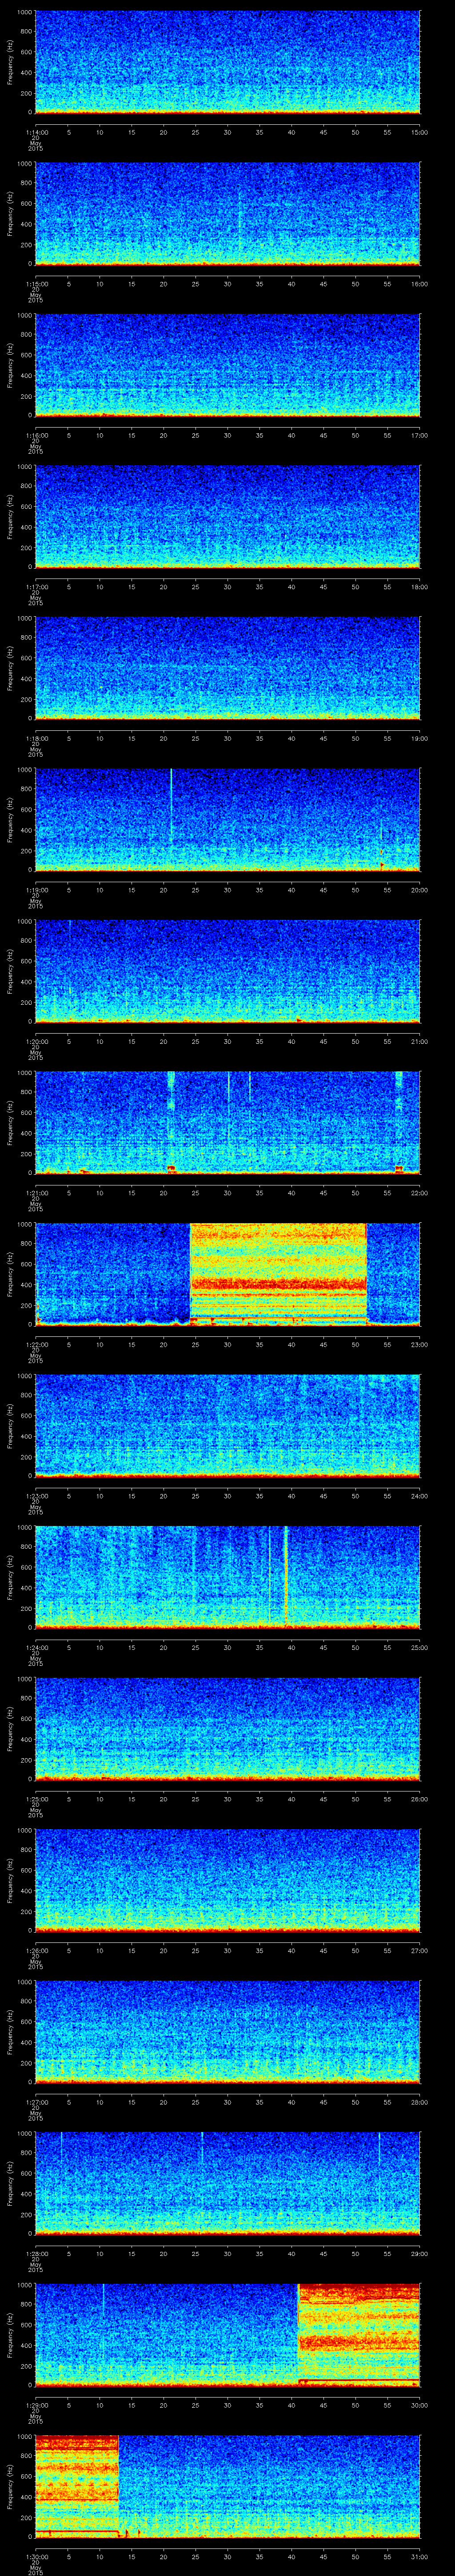Click the loud noise block ending the 1:29:00 panel
Image resolution: width=455 pixels, height=2576 pixels.
click(359, 2335)
